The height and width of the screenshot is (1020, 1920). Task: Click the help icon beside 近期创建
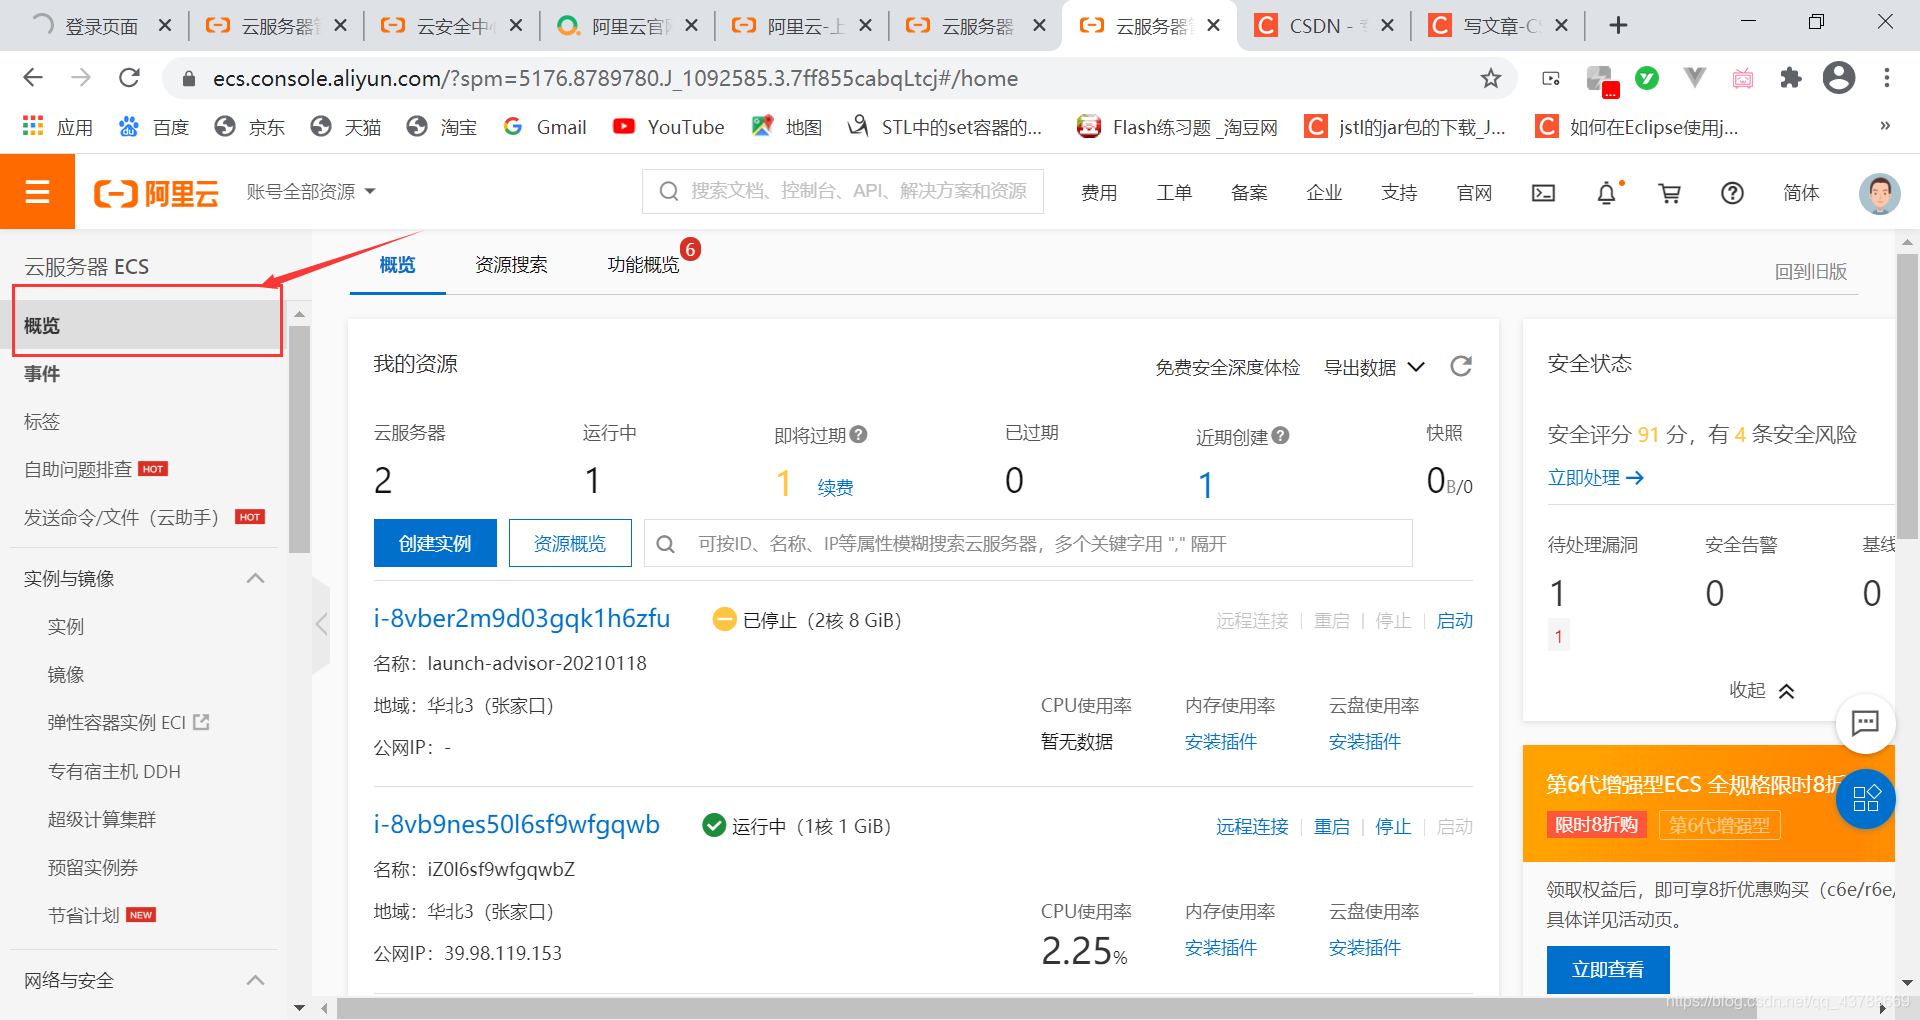(x=1280, y=436)
